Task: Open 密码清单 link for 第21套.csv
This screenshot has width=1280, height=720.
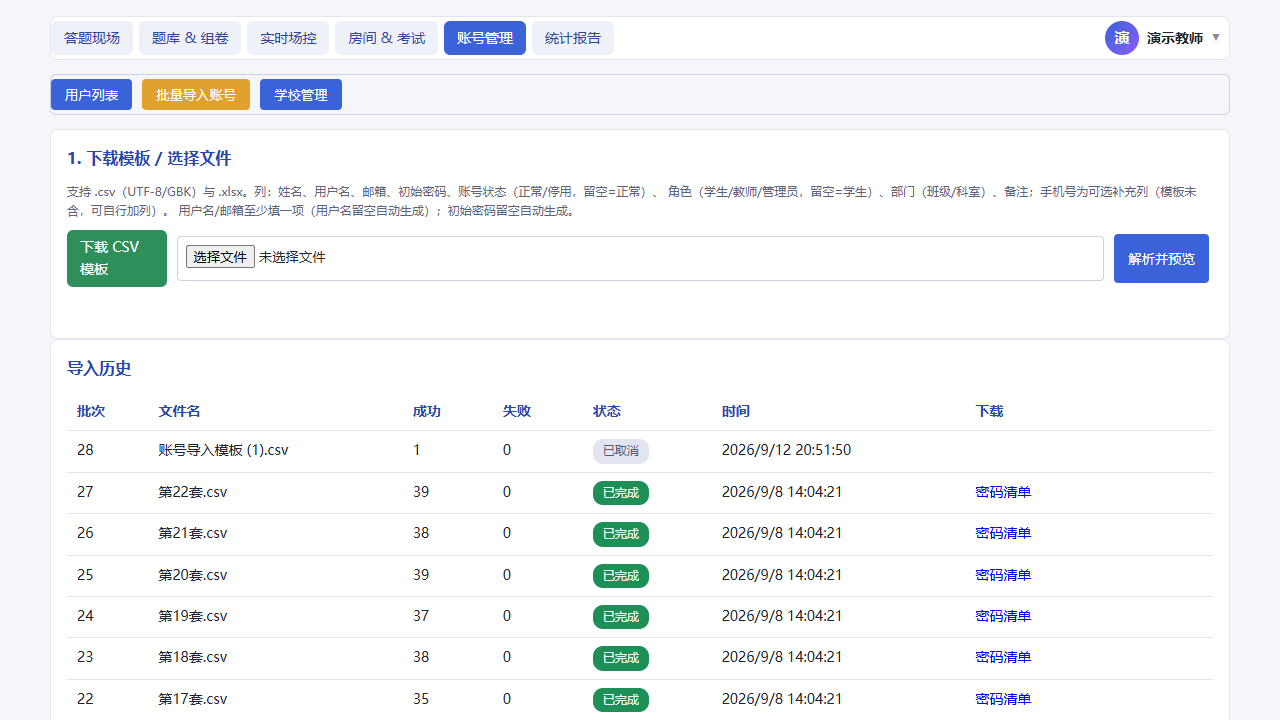Action: (1003, 533)
